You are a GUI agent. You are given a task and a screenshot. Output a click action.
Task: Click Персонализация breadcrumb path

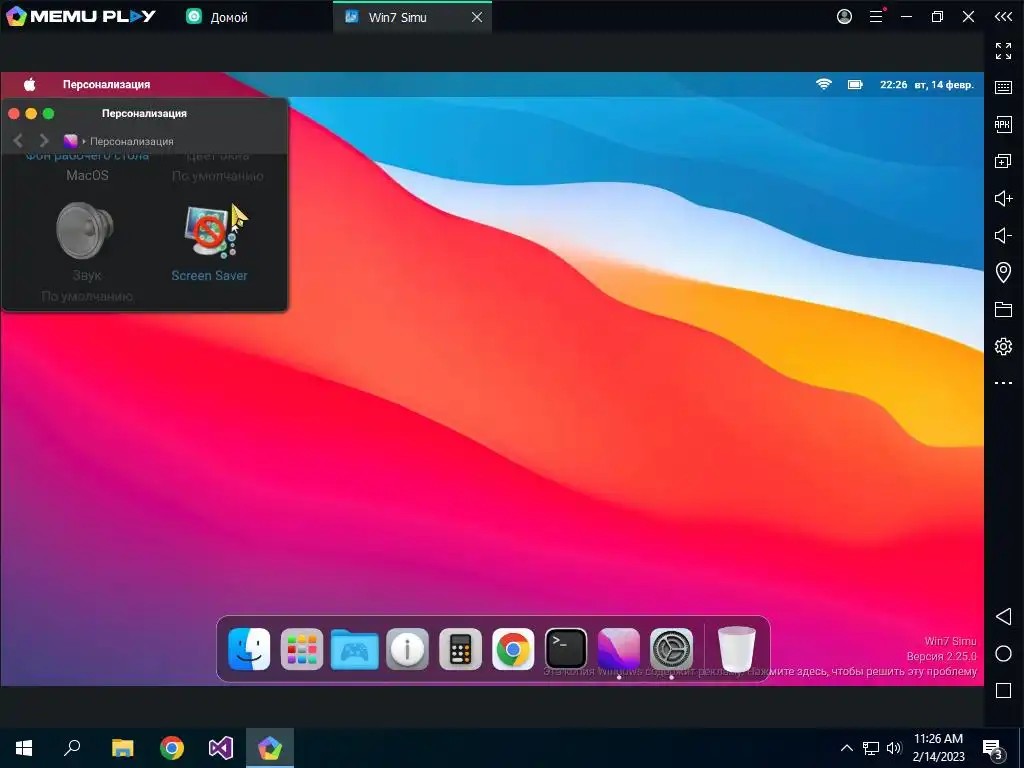pyautogui.click(x=131, y=141)
